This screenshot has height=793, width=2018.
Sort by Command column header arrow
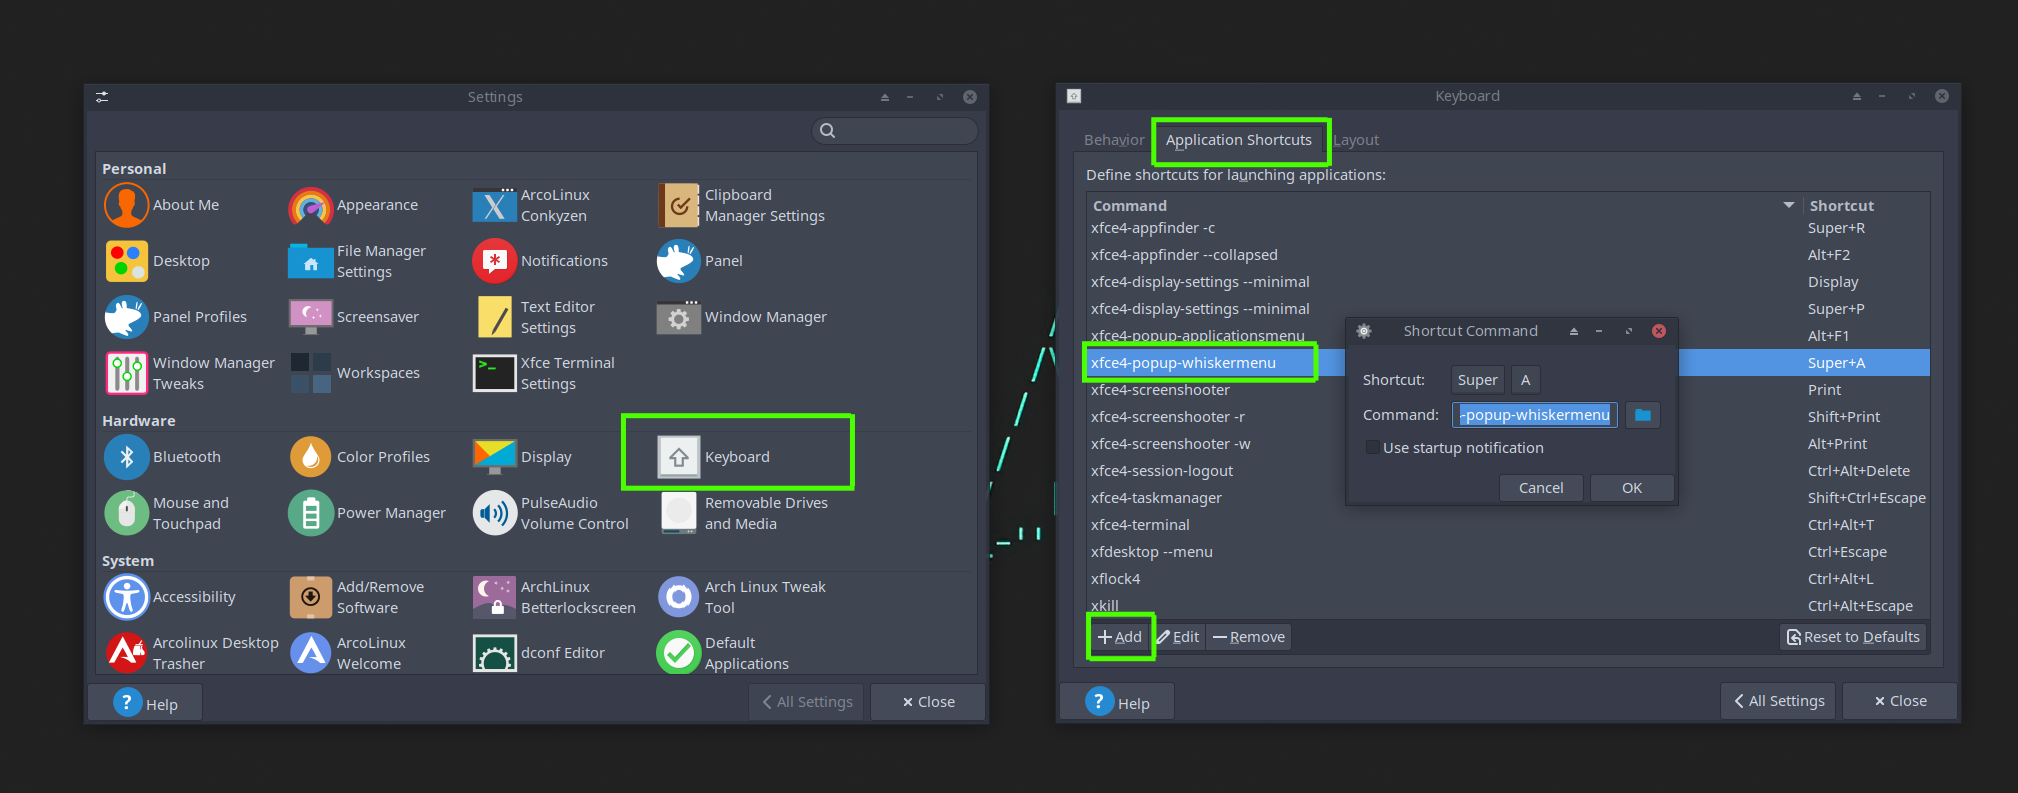pos(1789,205)
